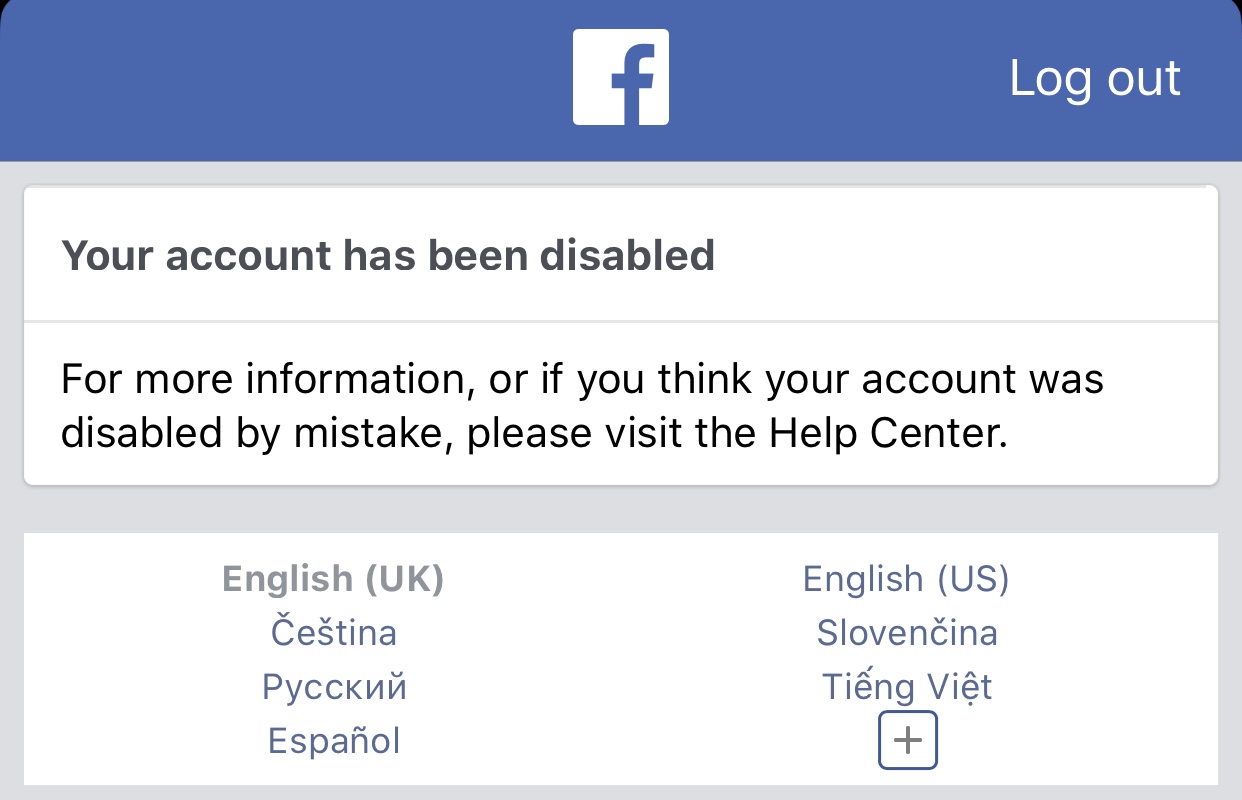Viewport: 1242px width, 800px height.
Task: Switch language to English (US)
Action: 906,579
